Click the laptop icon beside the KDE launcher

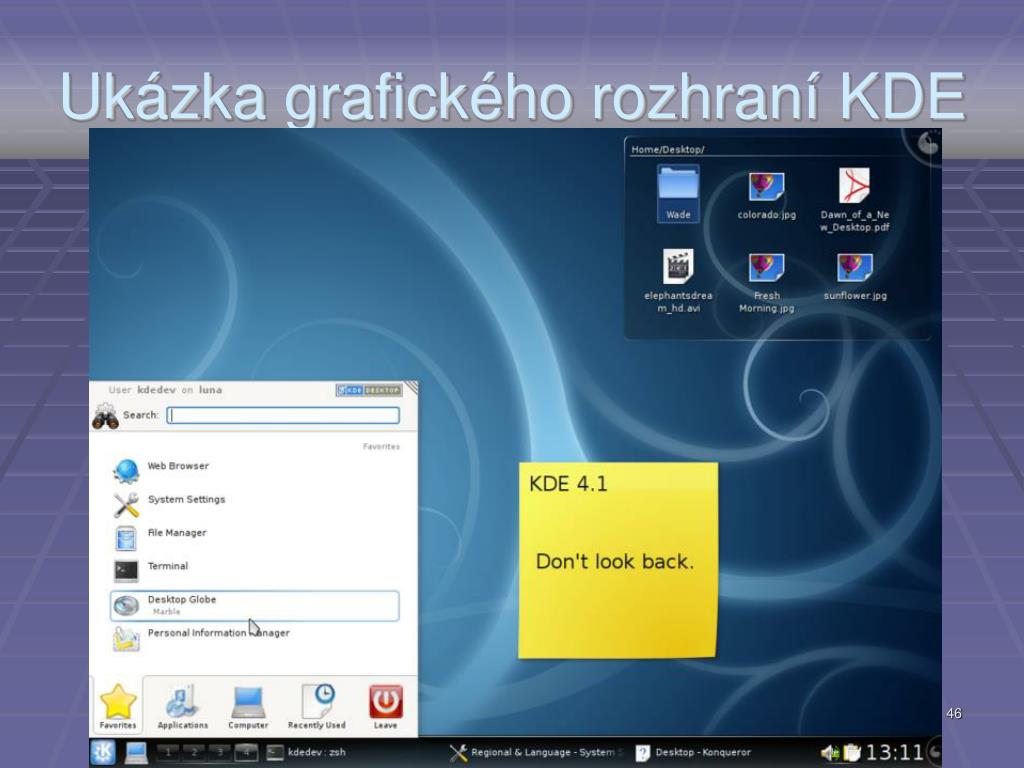[x=136, y=753]
